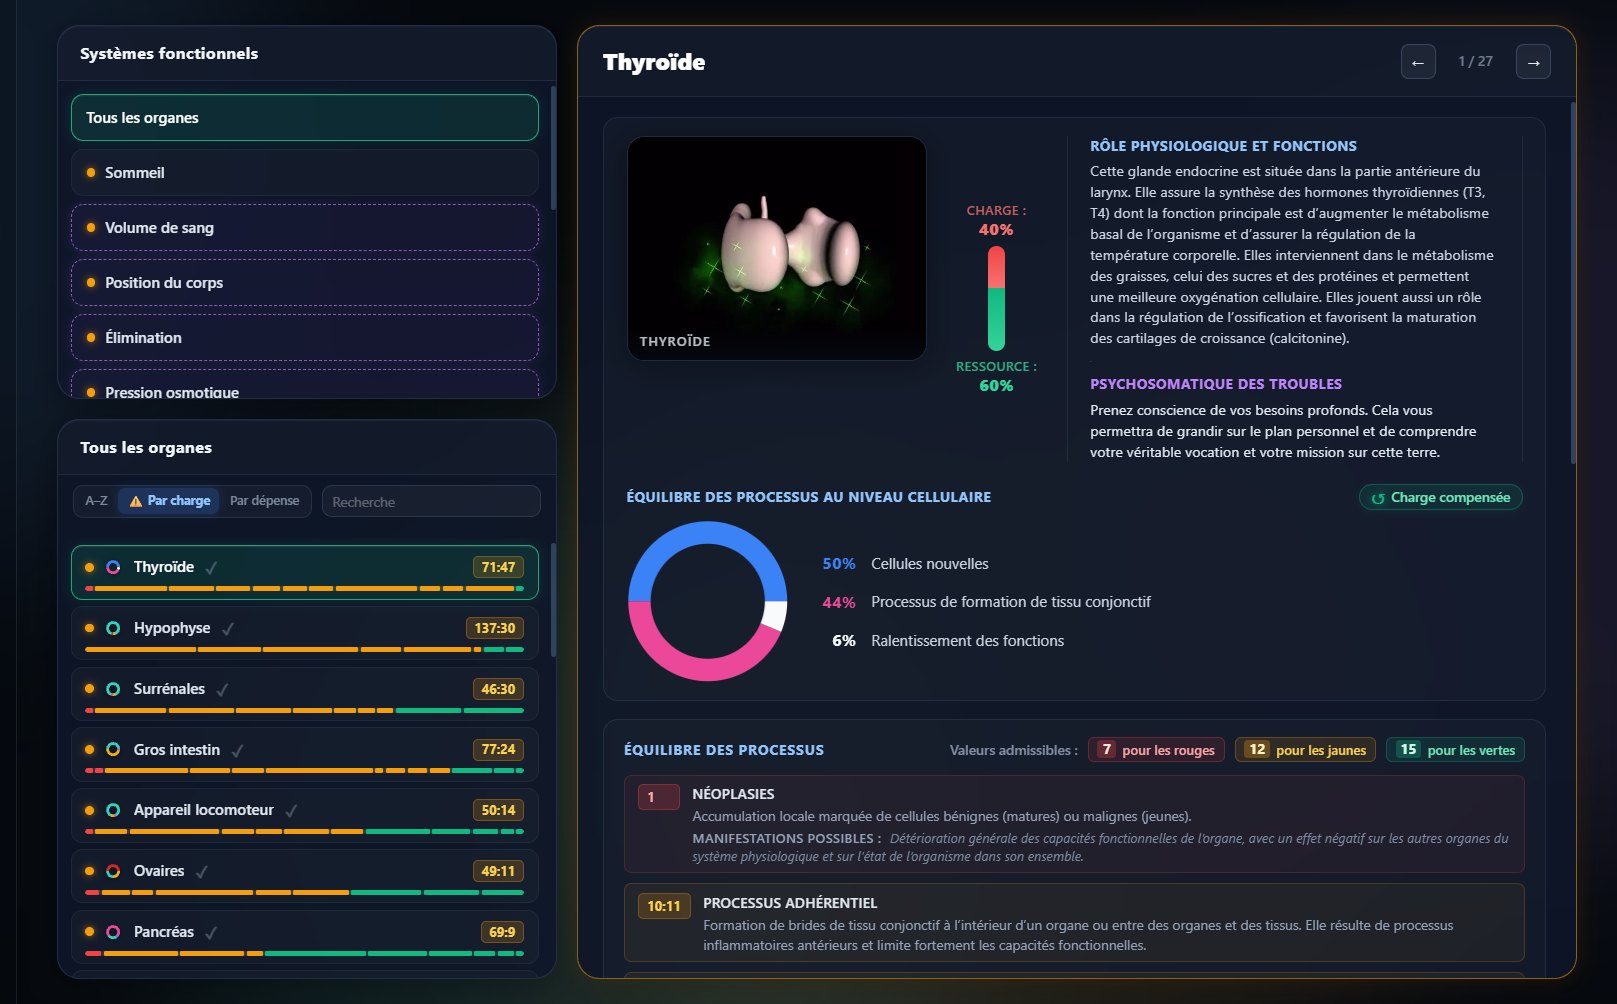Go to the next organ with right arrow
1617x1004 pixels.
point(1533,62)
